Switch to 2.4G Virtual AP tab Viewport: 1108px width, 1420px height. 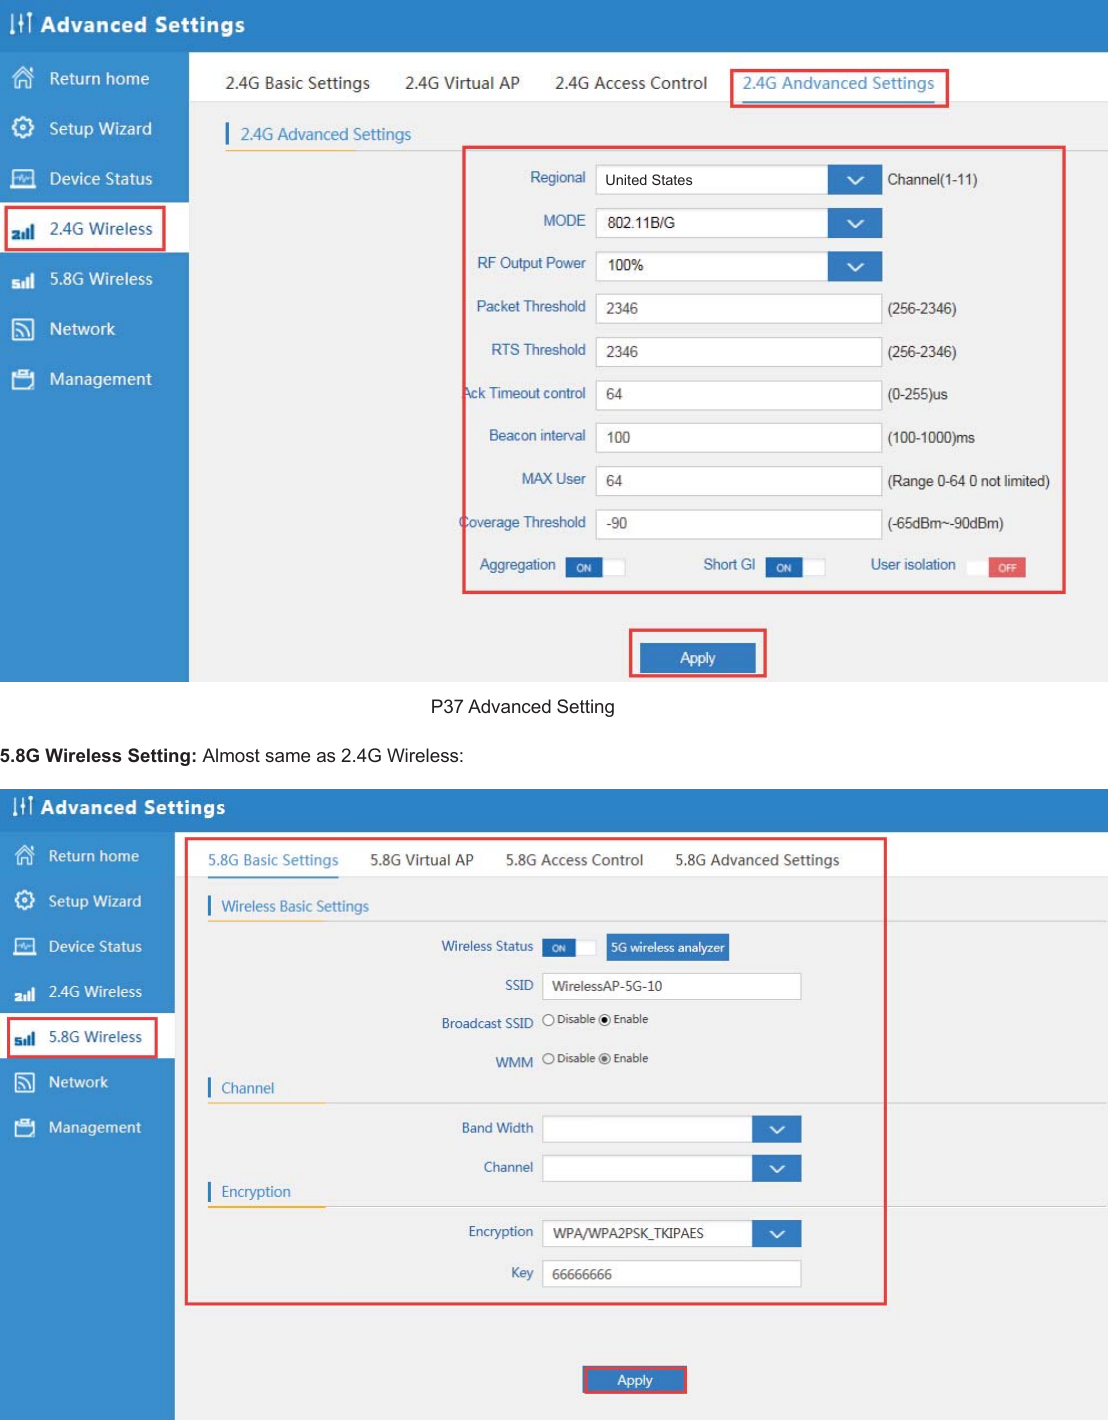point(462,83)
